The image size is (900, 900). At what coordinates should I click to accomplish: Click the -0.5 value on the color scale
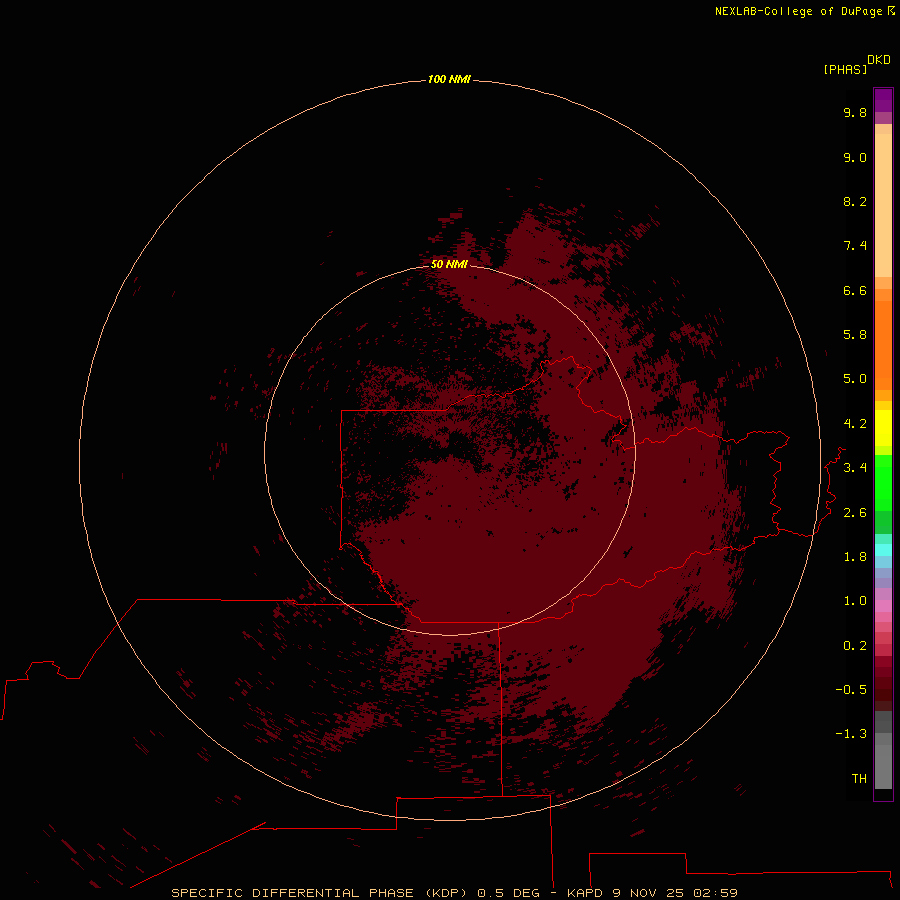pos(851,689)
